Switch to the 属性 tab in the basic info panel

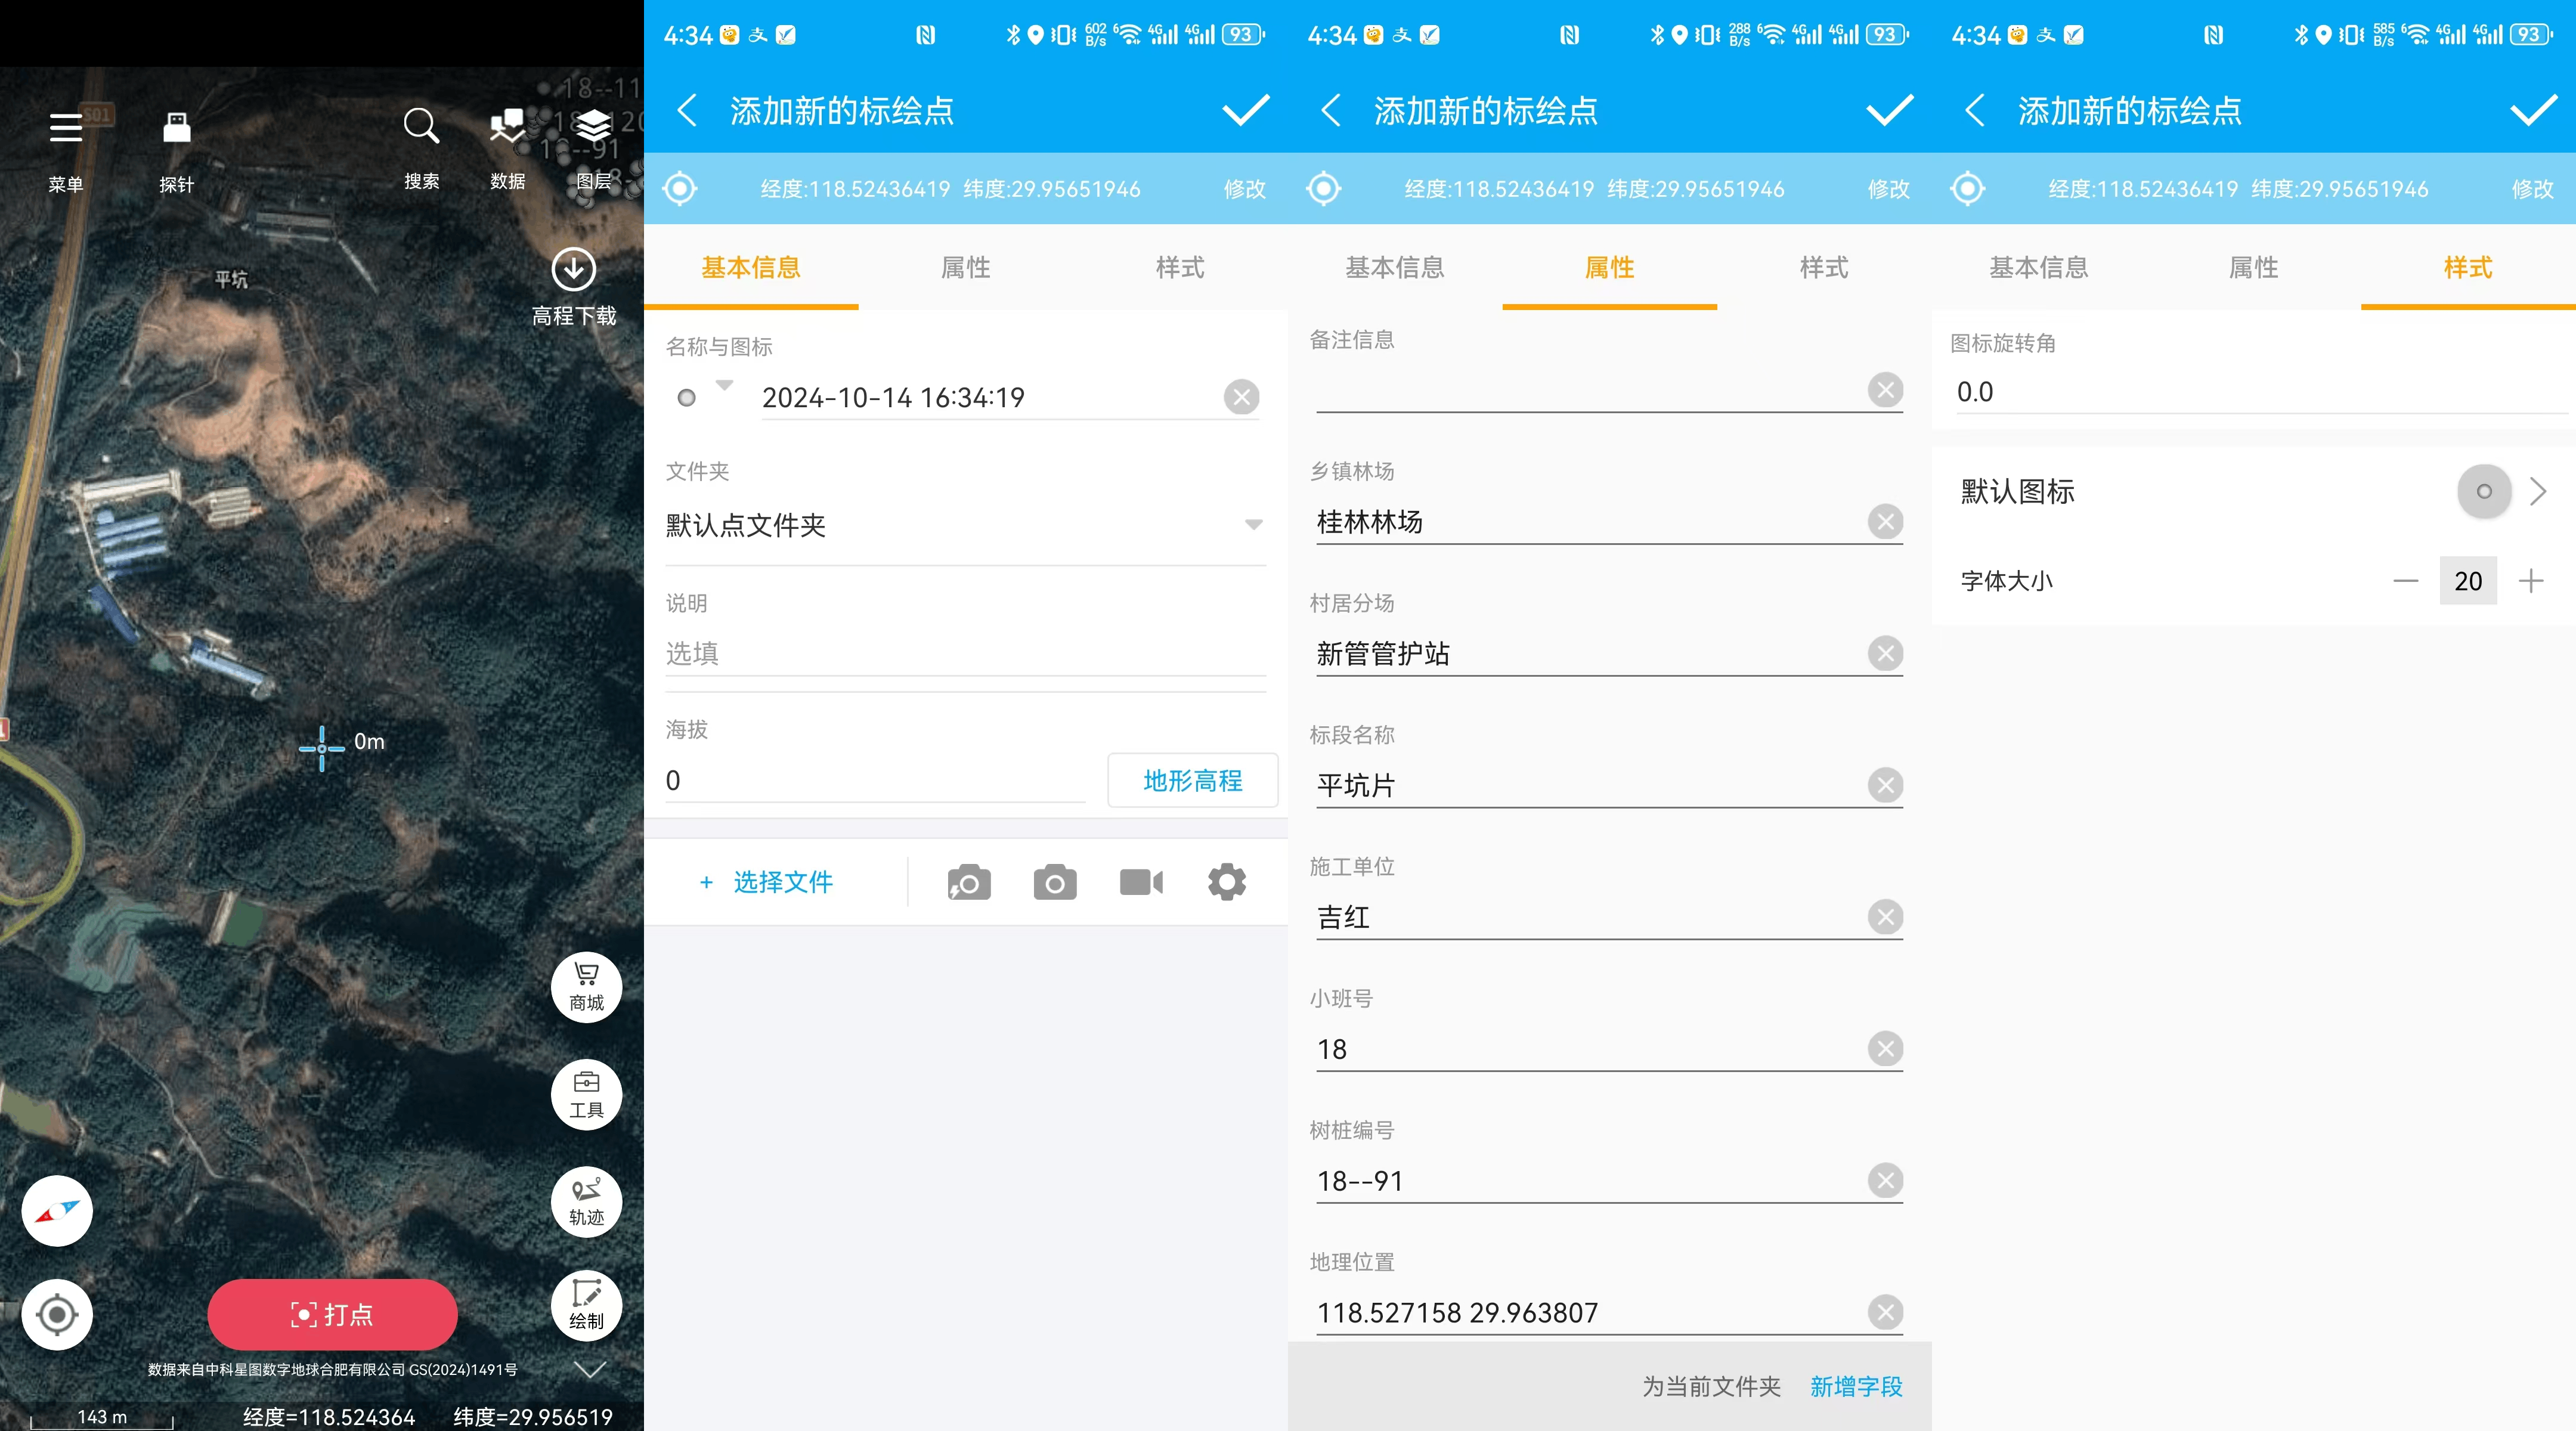(x=965, y=267)
